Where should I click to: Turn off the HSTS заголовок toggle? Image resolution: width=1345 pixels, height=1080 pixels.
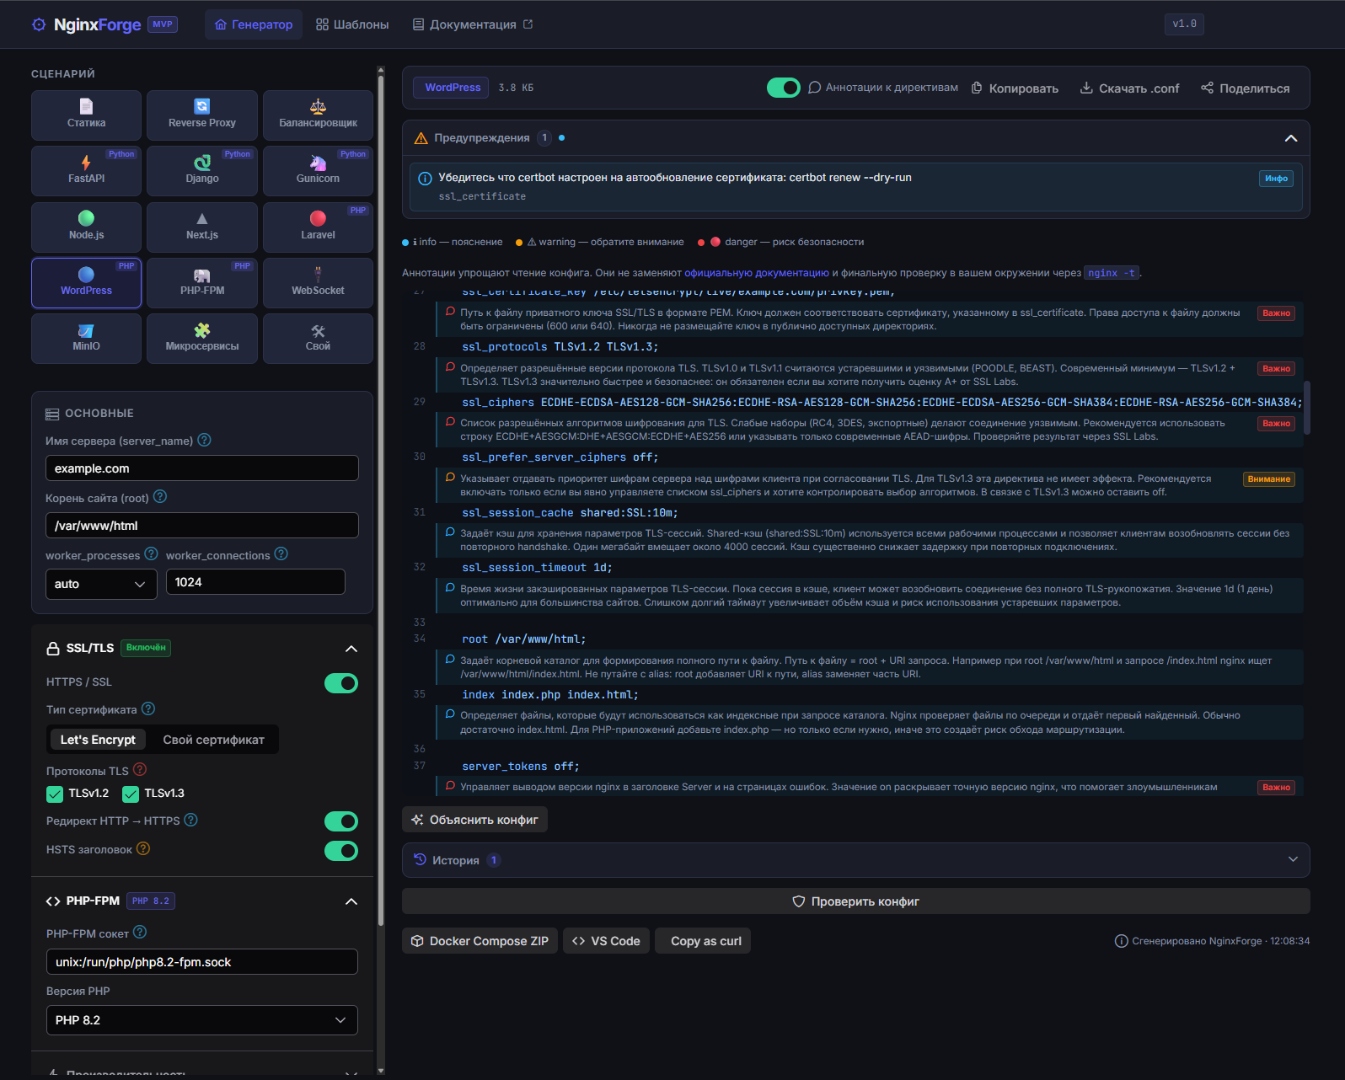341,851
